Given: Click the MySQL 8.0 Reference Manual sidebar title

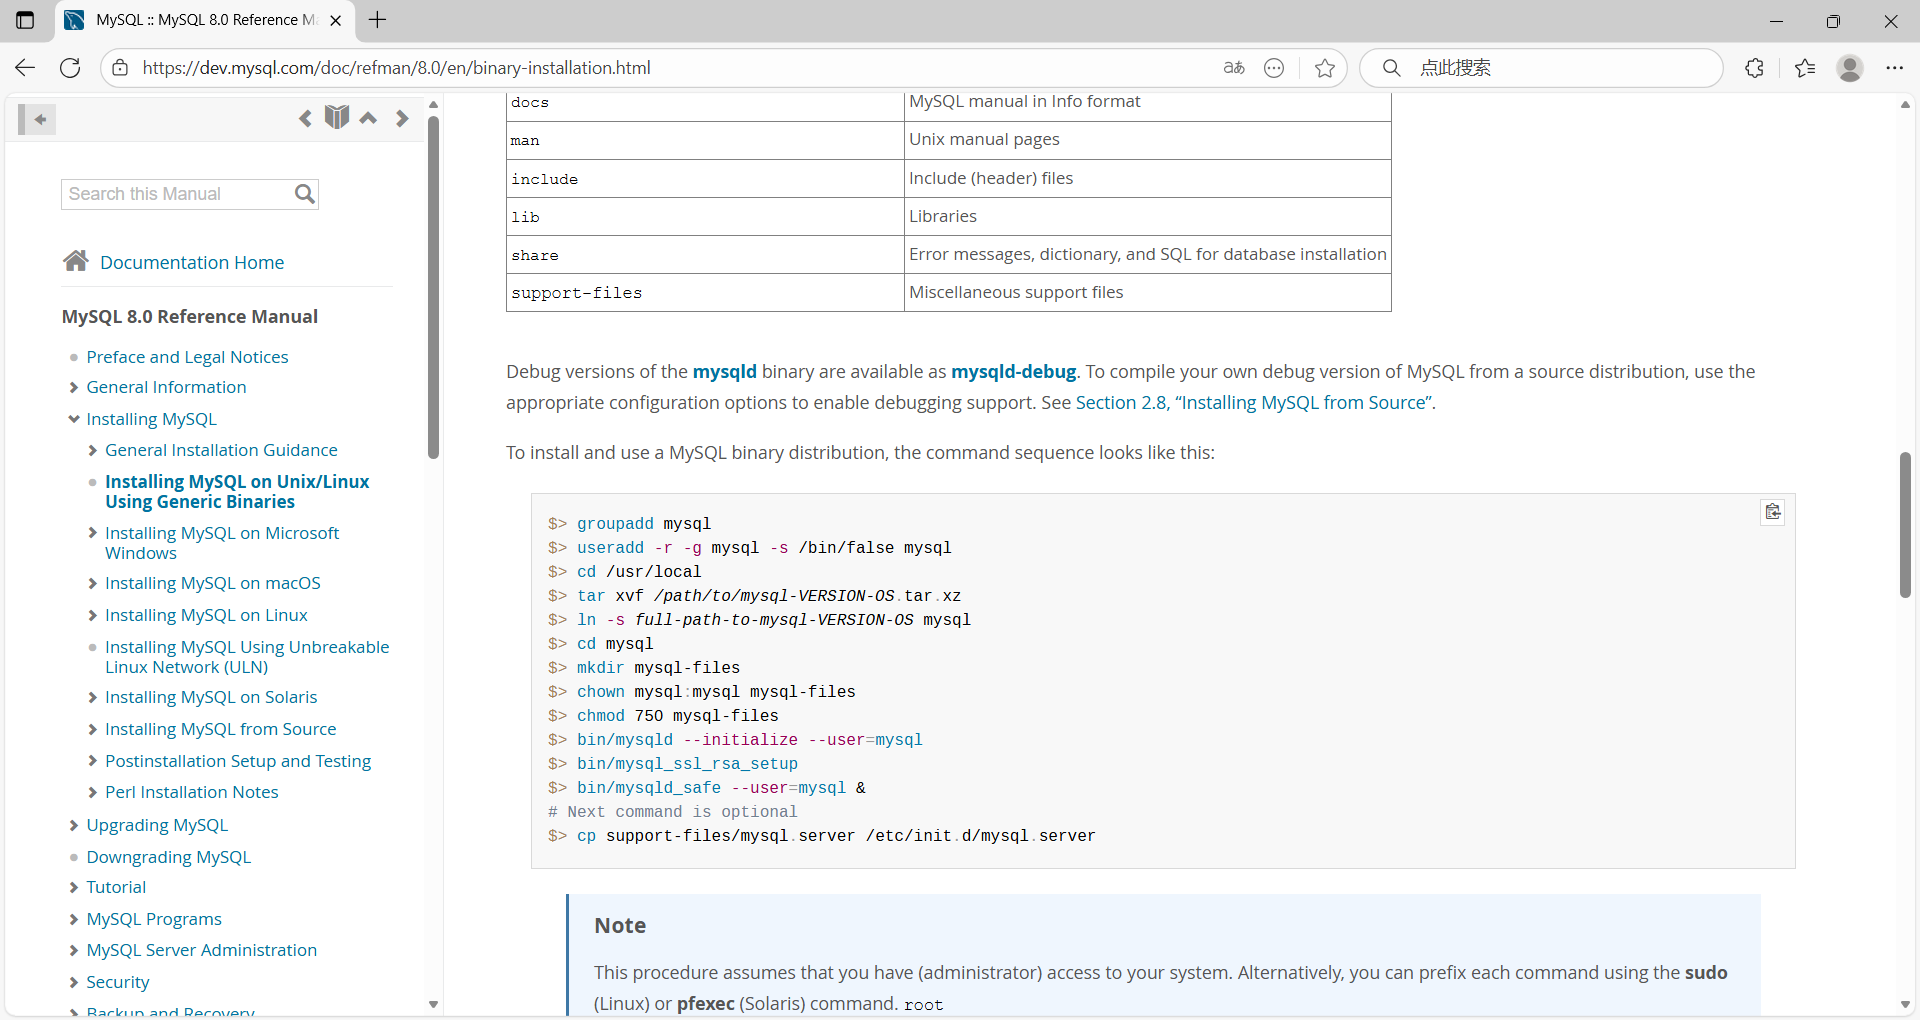Looking at the screenshot, I should (x=190, y=316).
